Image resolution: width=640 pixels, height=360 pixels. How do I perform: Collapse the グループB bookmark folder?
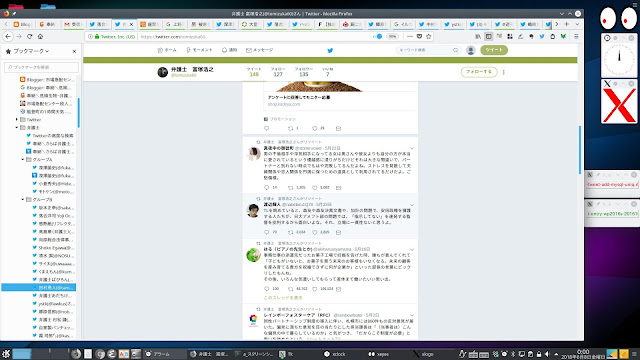click(x=23, y=200)
